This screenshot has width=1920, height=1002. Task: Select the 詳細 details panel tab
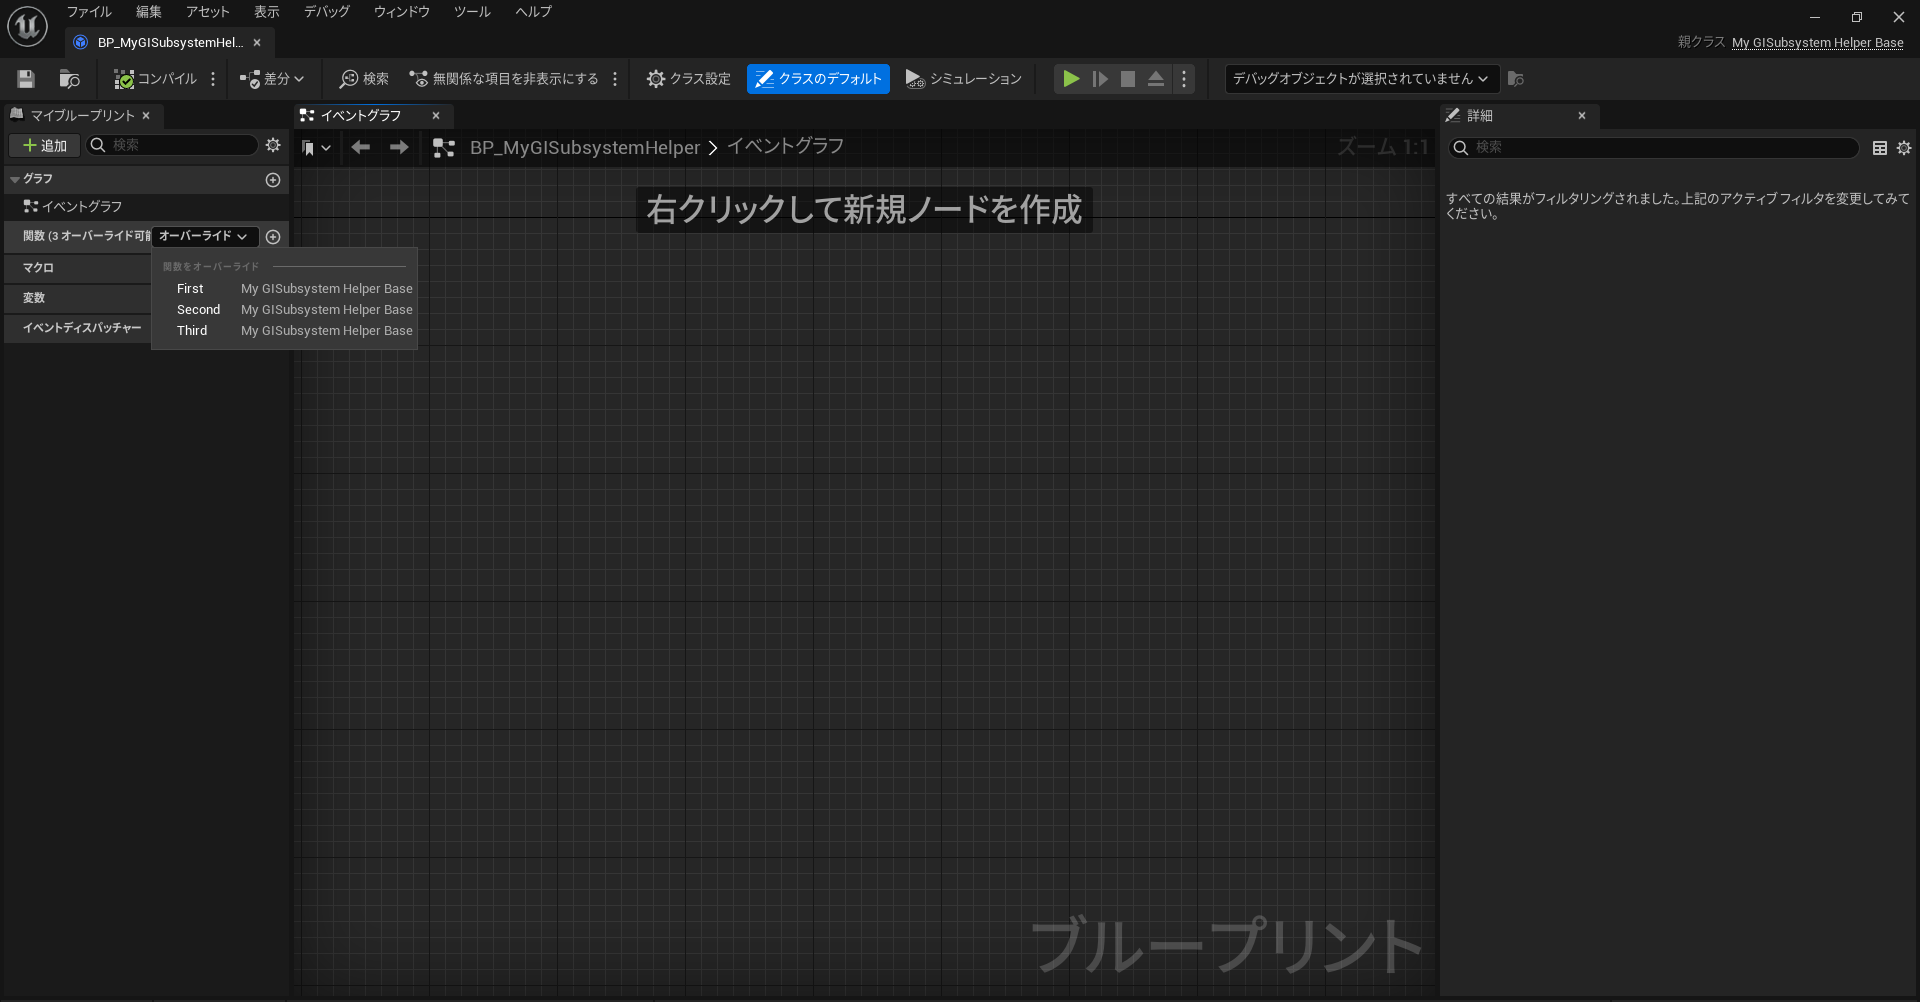[1519, 116]
